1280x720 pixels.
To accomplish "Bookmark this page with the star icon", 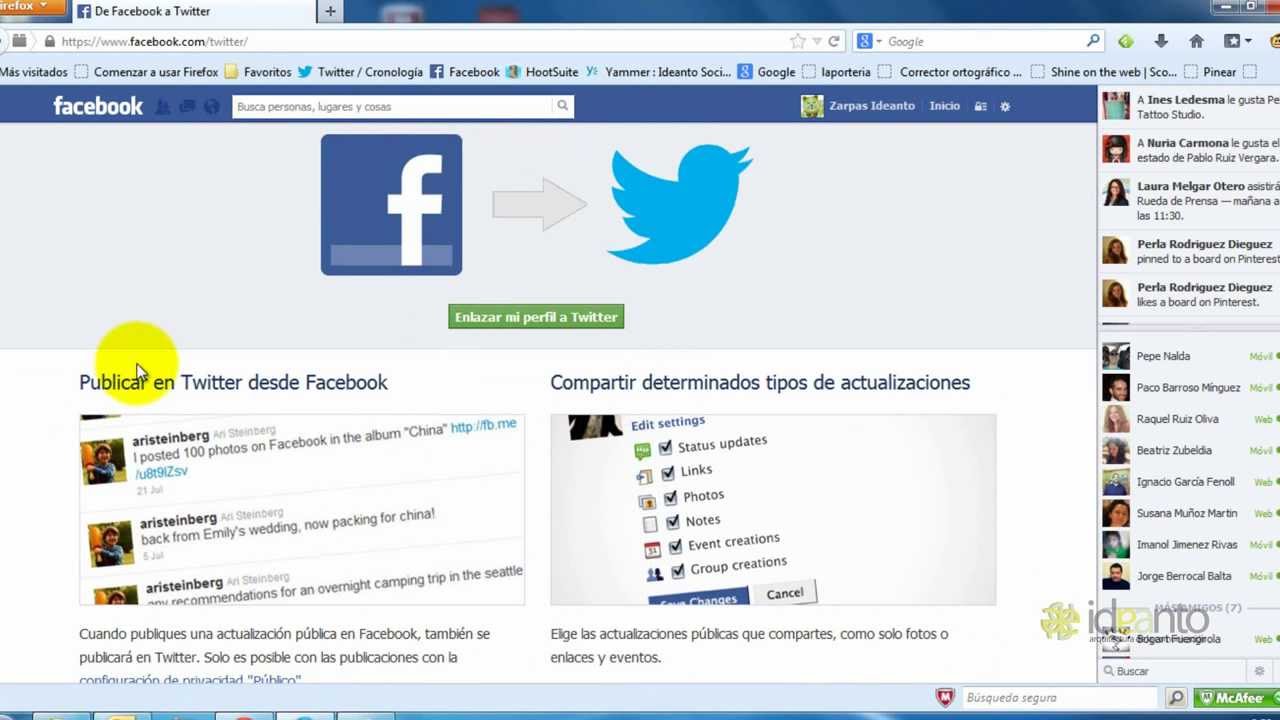I will point(797,41).
